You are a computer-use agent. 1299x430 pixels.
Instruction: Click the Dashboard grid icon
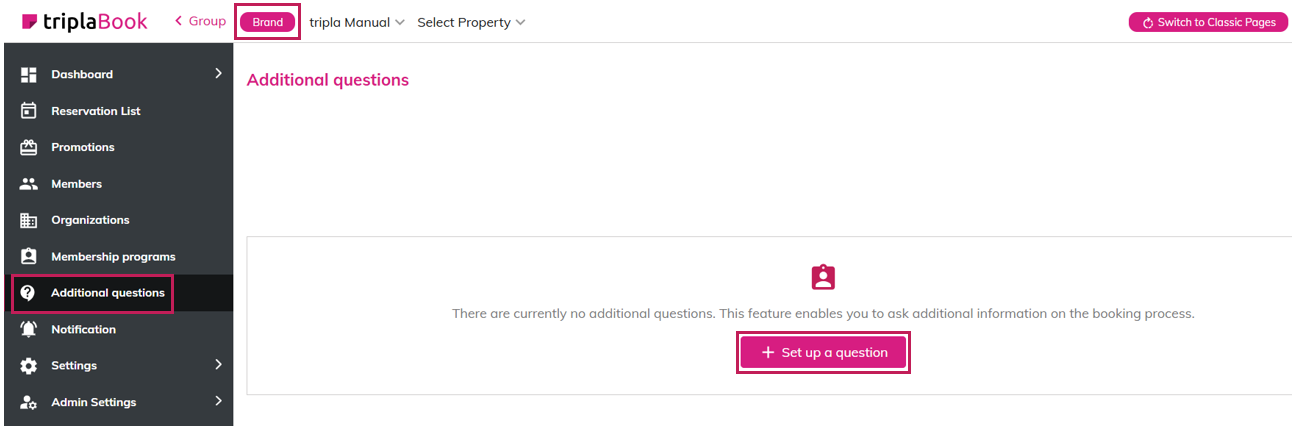[x=29, y=74]
